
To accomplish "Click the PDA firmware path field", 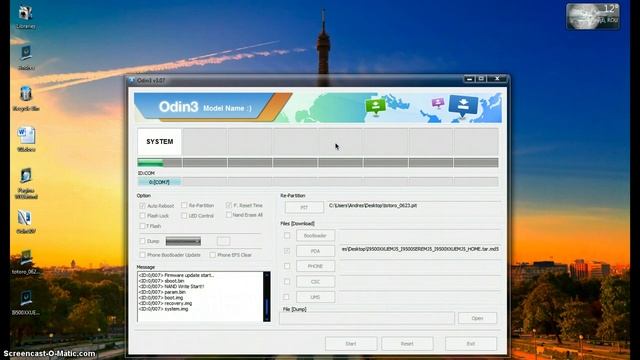I will point(420,249).
